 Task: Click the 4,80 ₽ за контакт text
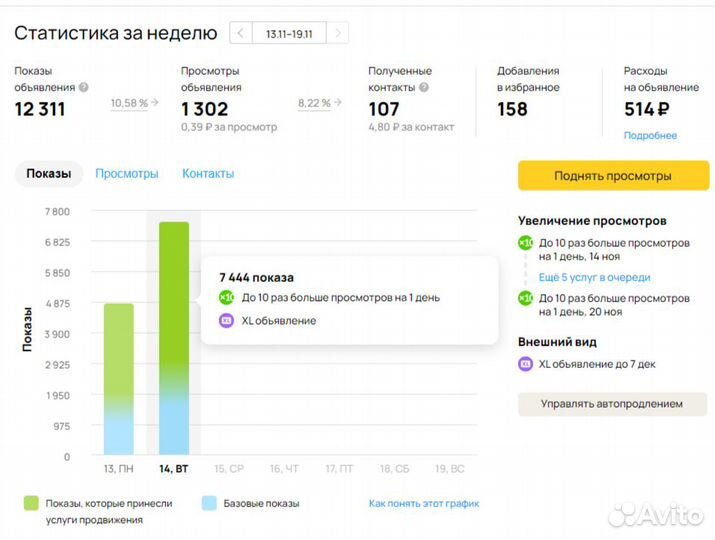[411, 127]
